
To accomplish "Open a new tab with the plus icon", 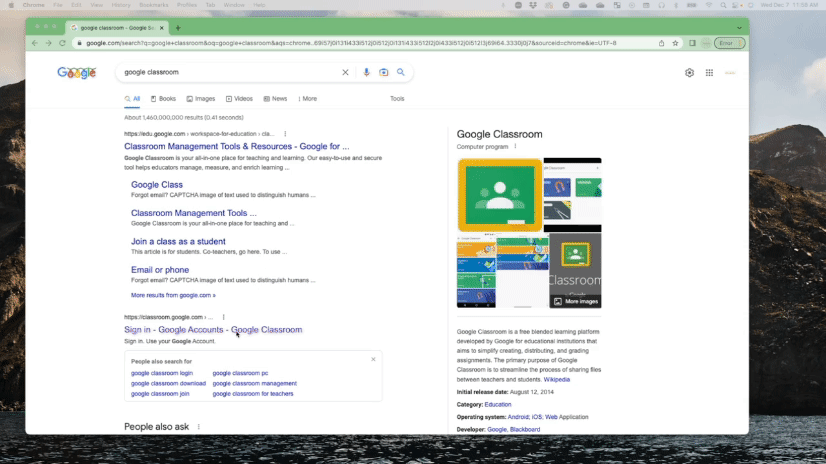I will pos(178,28).
